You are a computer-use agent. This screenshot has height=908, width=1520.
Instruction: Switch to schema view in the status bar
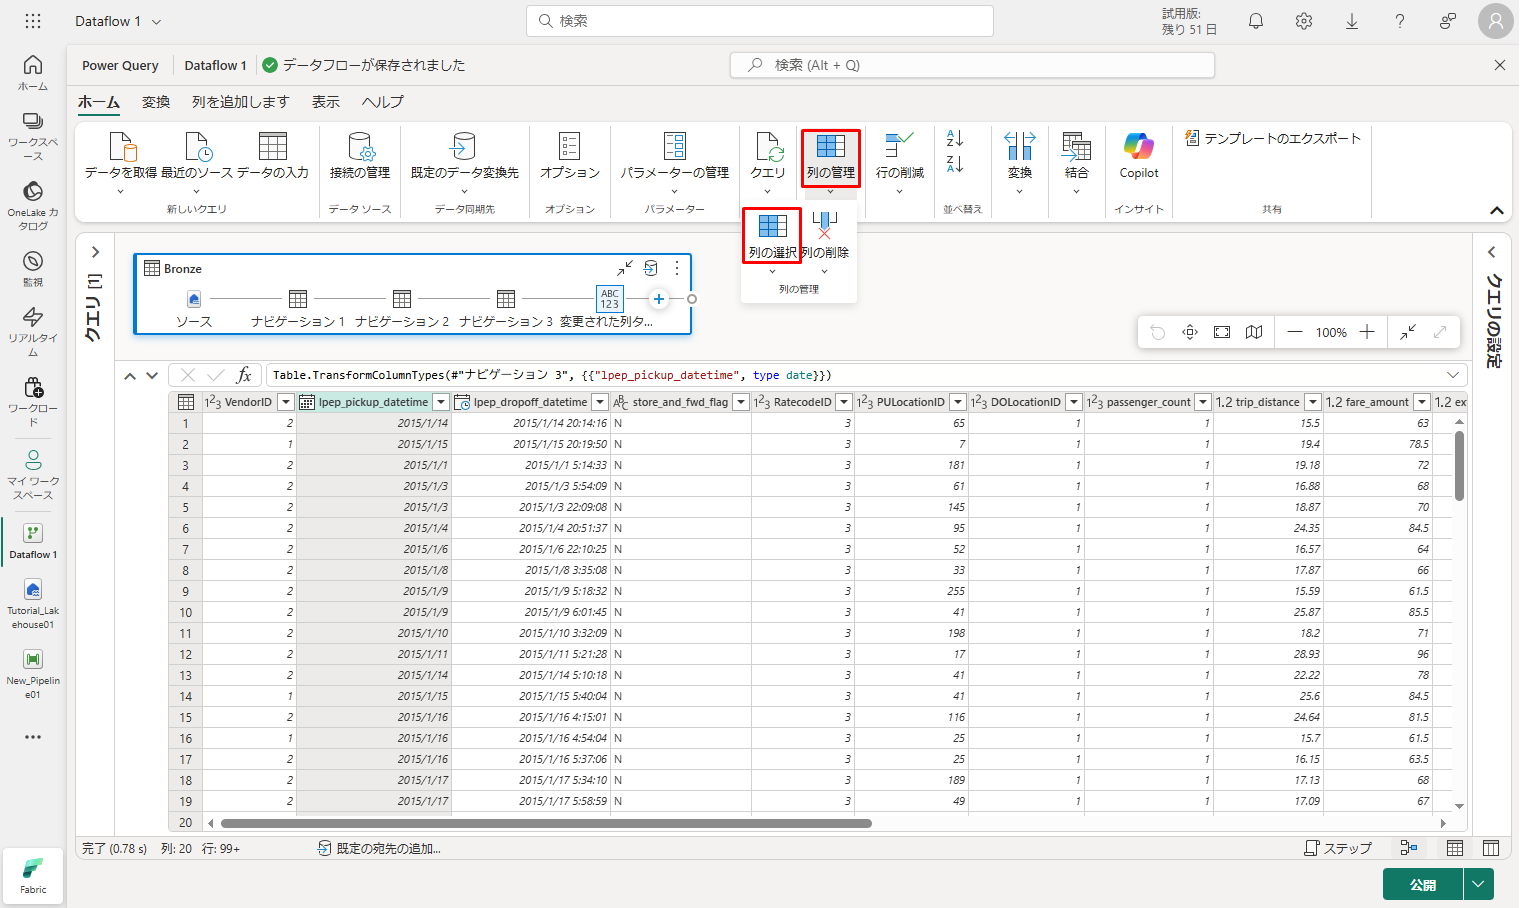tap(1491, 848)
